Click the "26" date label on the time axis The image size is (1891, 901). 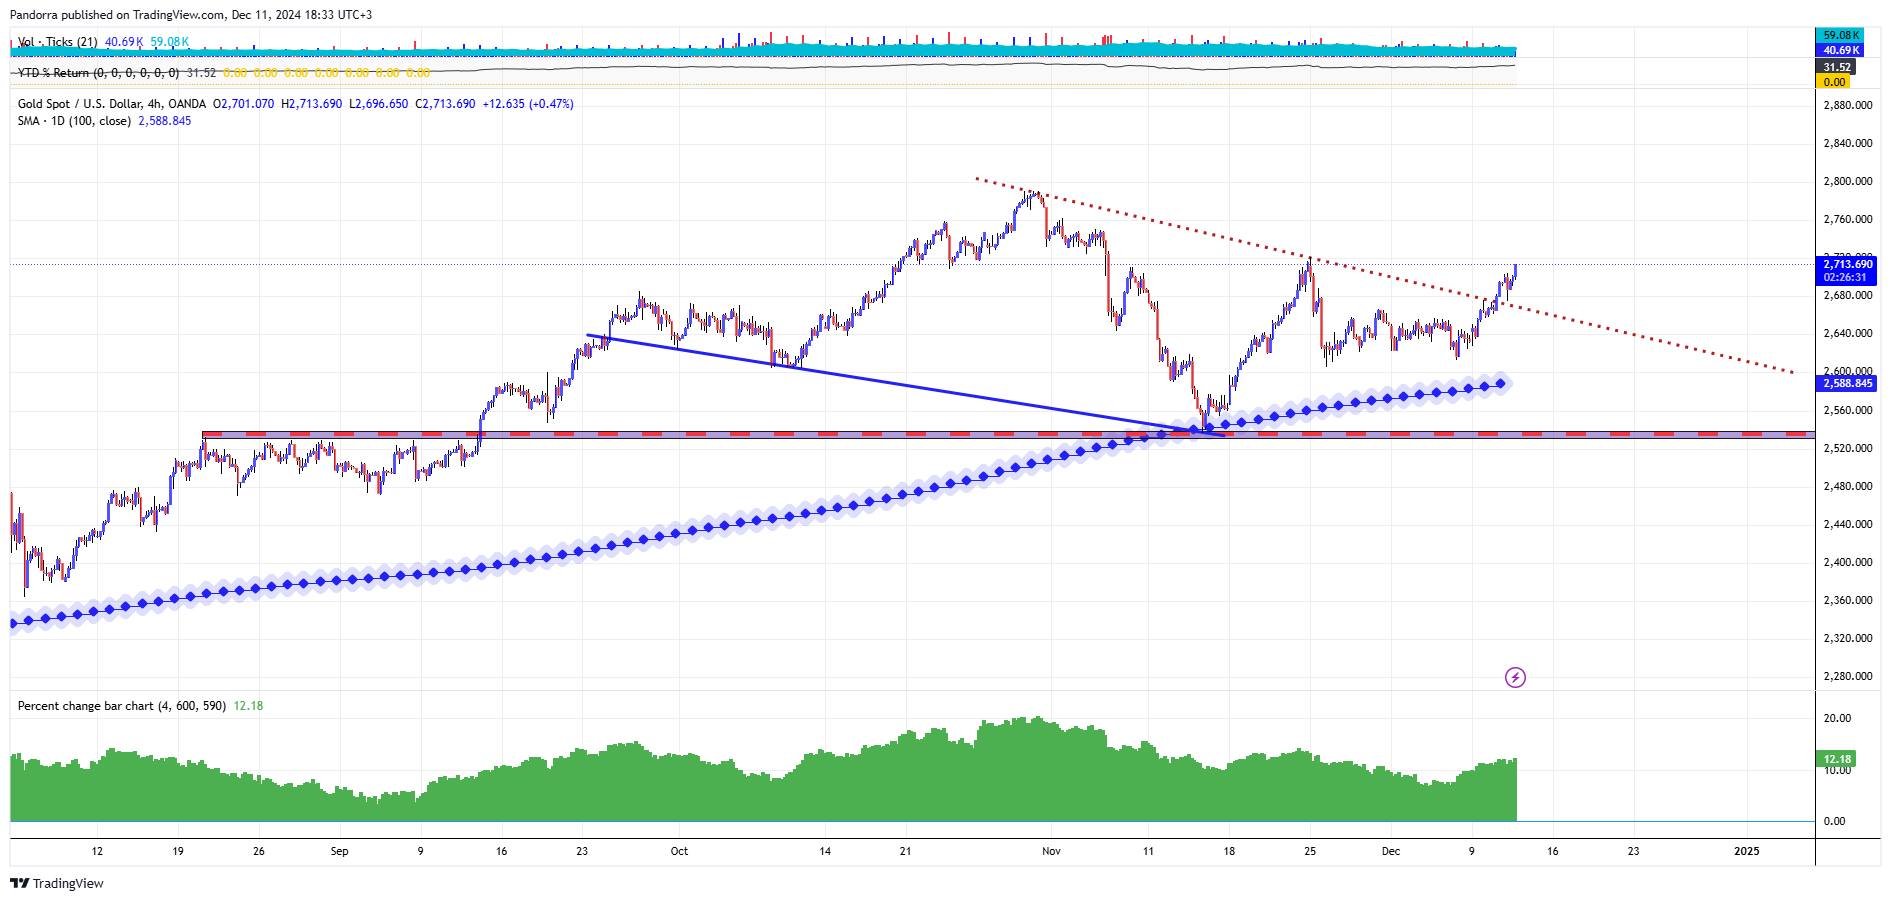pyautogui.click(x=259, y=851)
